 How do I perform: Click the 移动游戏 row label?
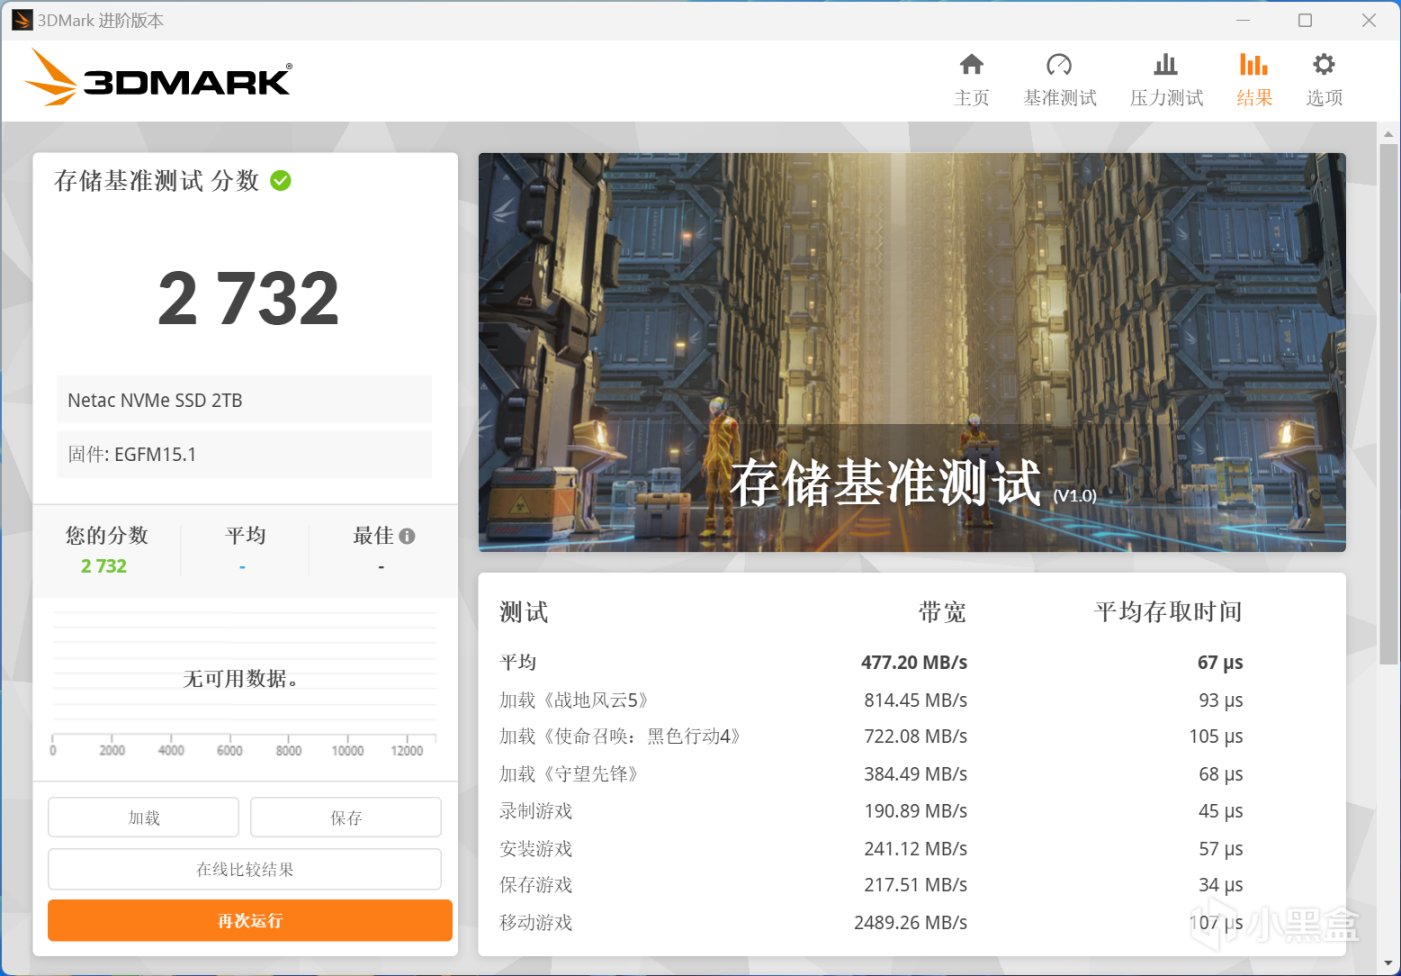[x=536, y=922]
